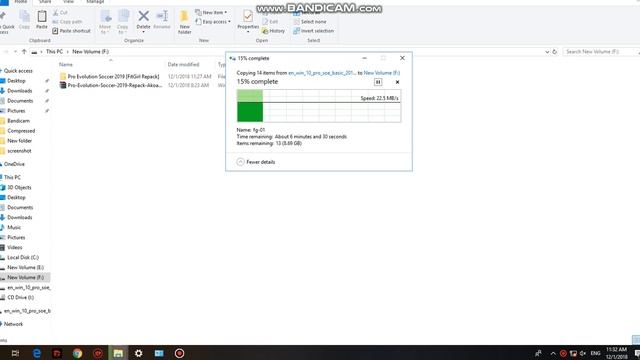This screenshot has height=360, width=640.
Task: Go up one folder level arrow
Action: click(24, 52)
